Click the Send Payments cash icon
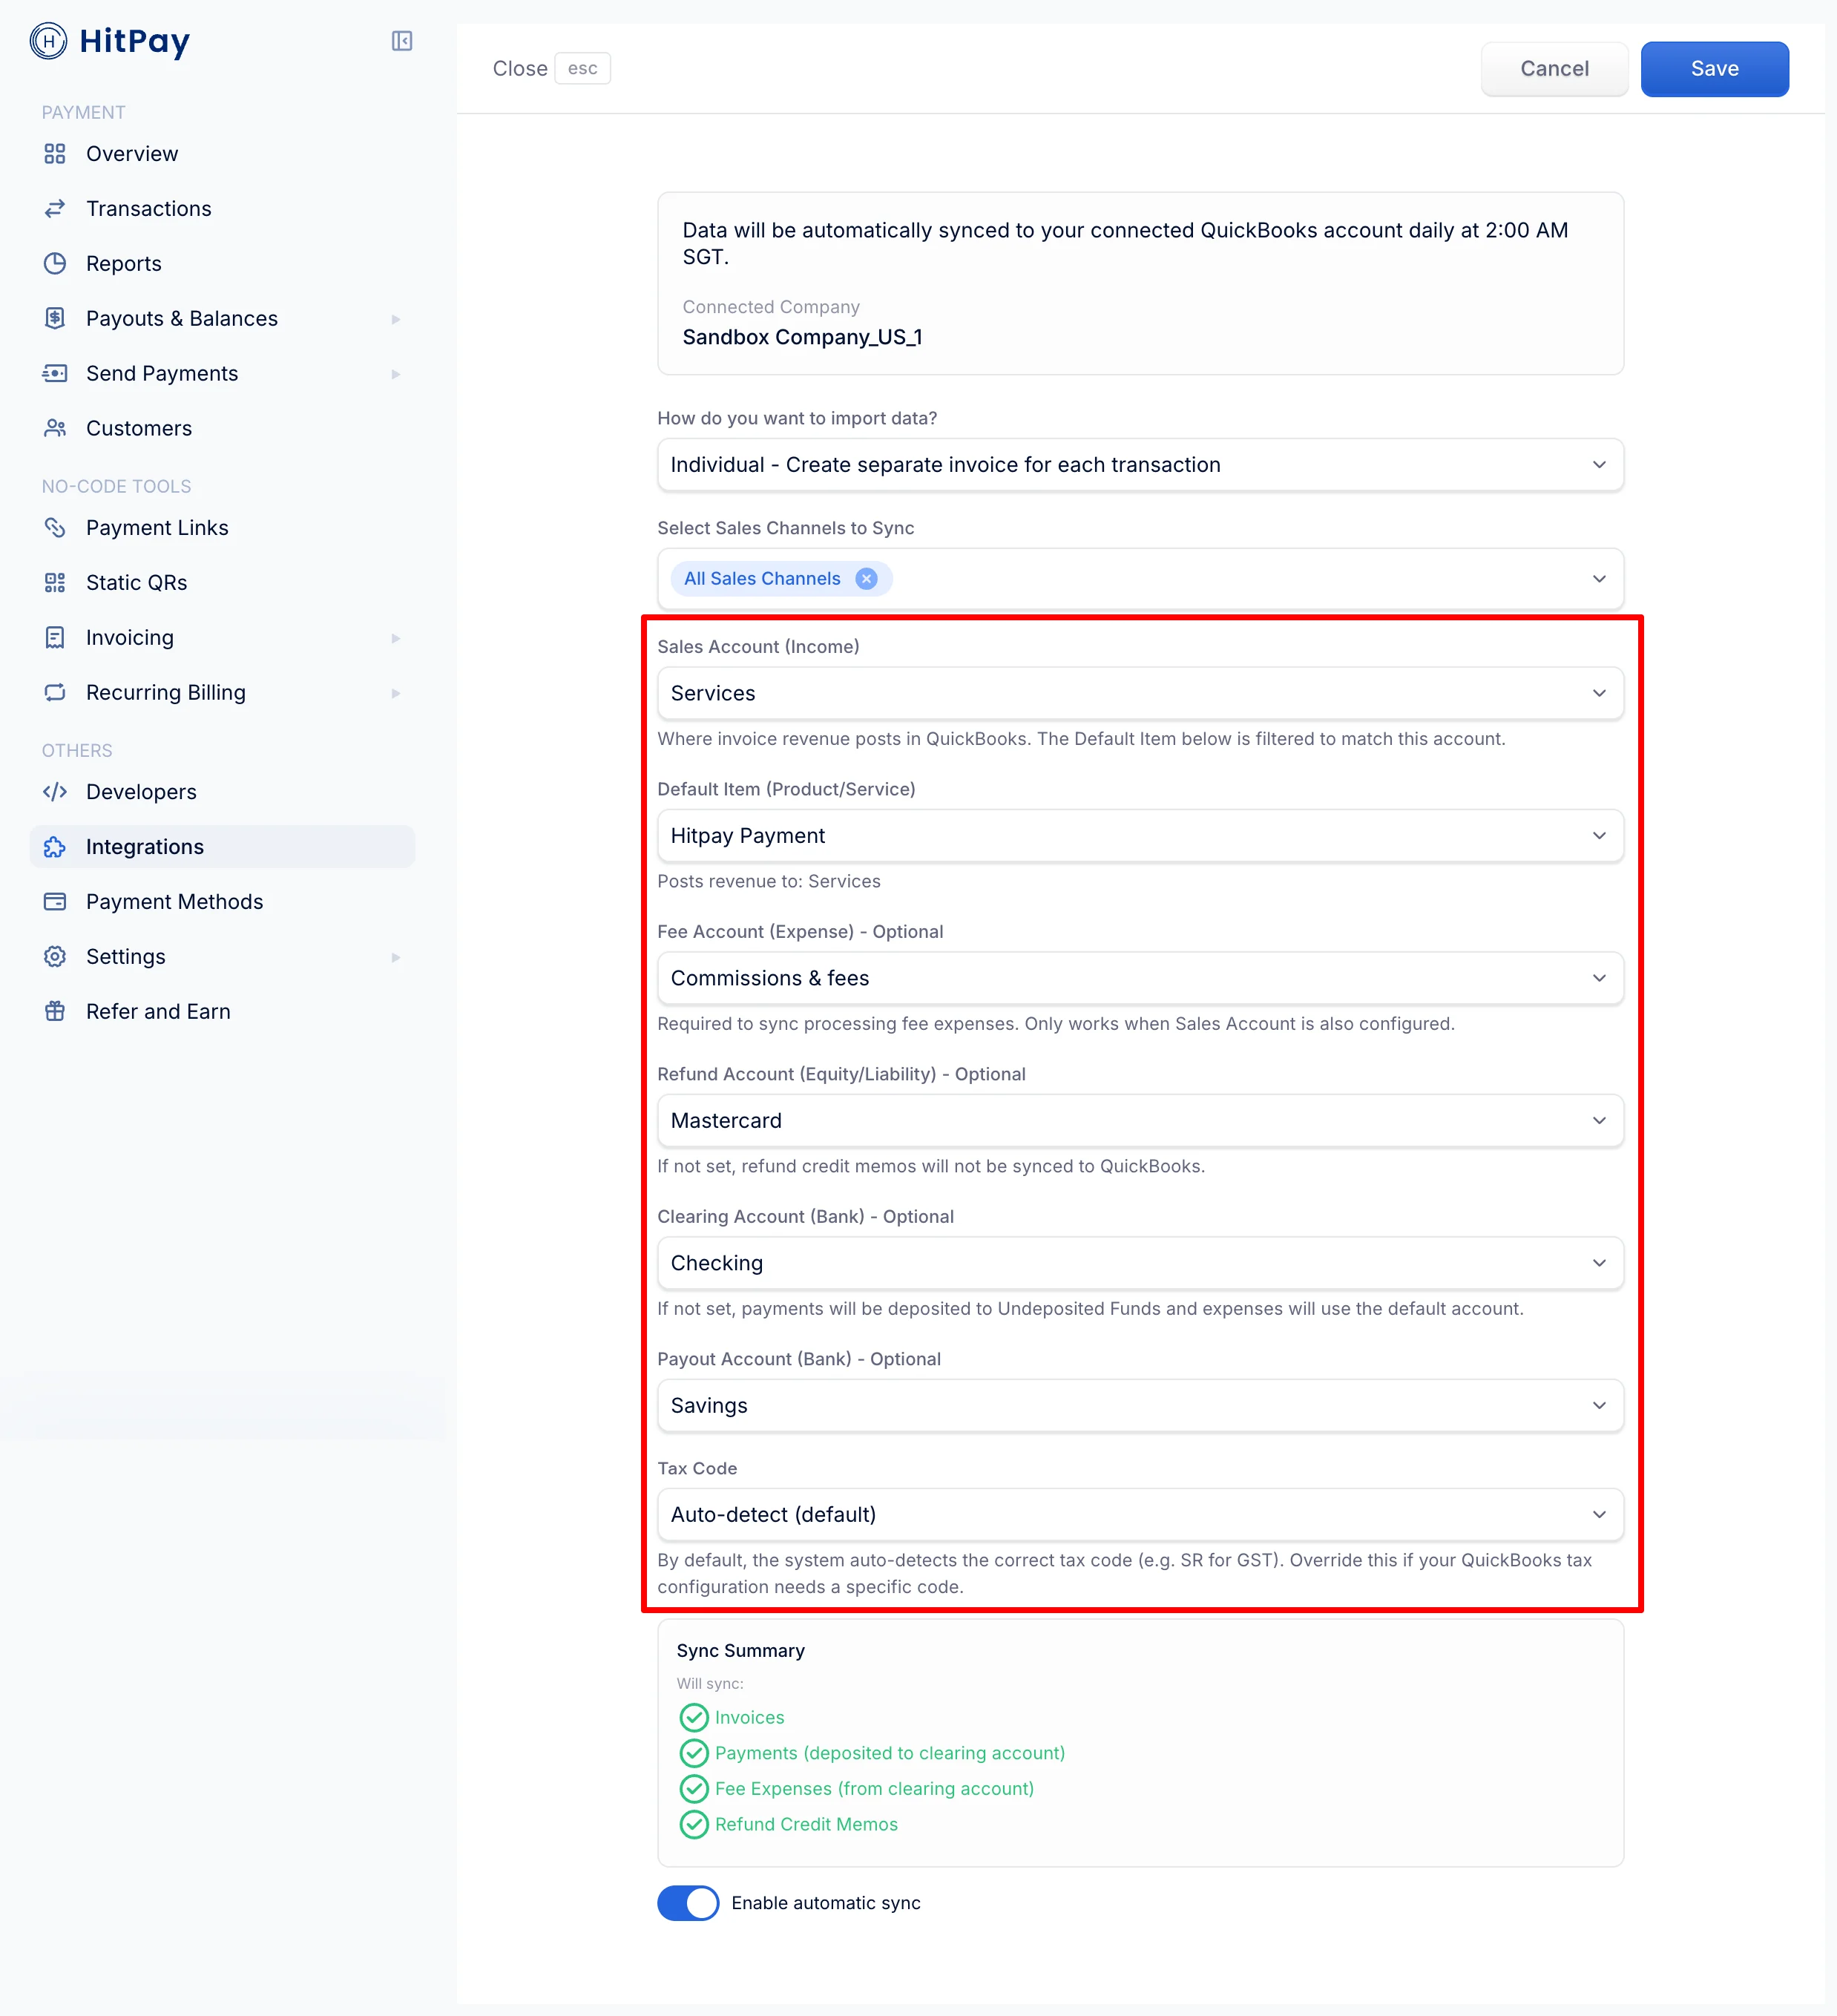 click(55, 373)
